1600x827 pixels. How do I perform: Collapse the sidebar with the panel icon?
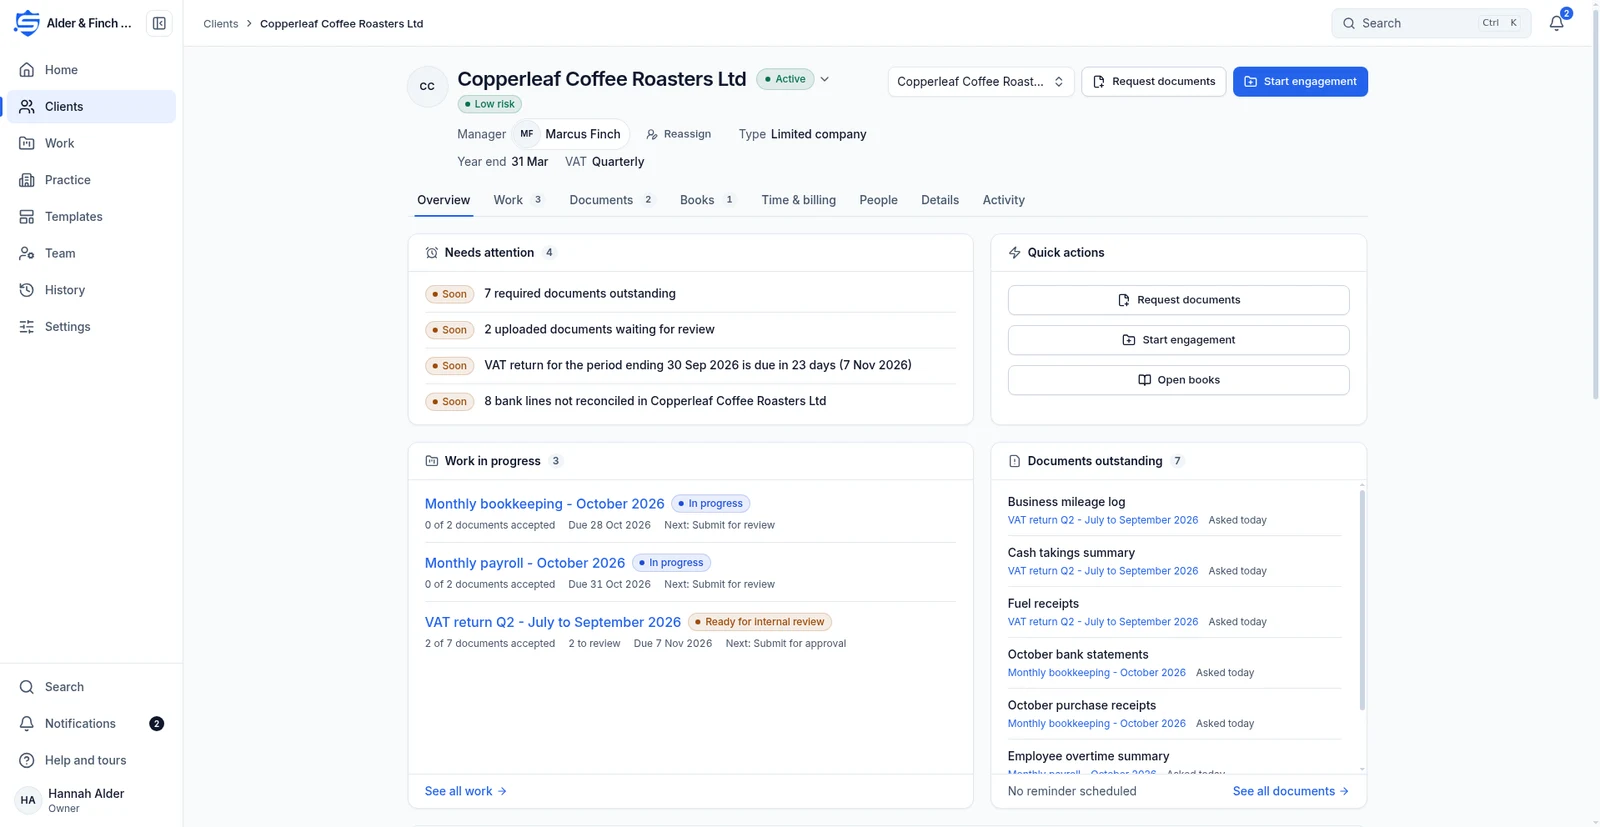[159, 23]
